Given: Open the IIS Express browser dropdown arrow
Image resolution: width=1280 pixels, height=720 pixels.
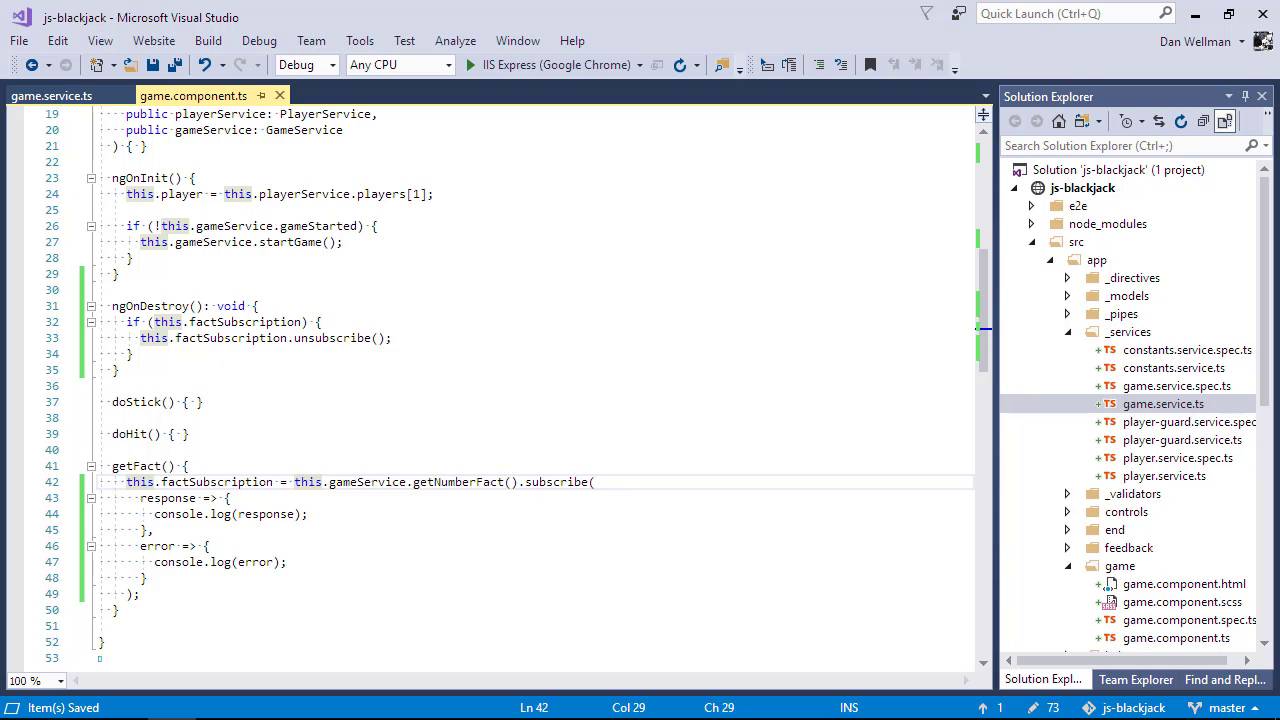Looking at the screenshot, I should [640, 65].
